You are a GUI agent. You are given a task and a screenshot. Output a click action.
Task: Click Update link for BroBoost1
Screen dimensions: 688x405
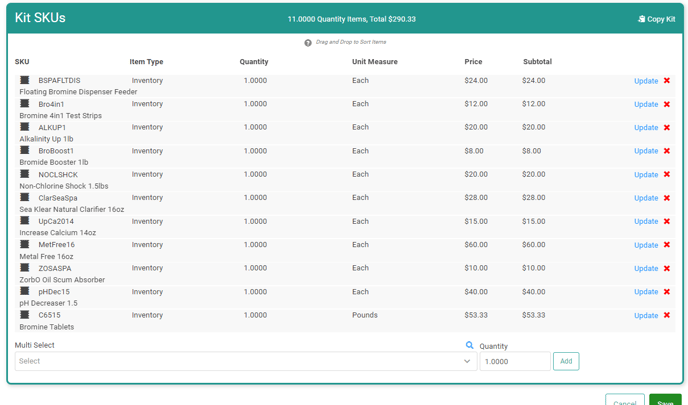pos(646,151)
